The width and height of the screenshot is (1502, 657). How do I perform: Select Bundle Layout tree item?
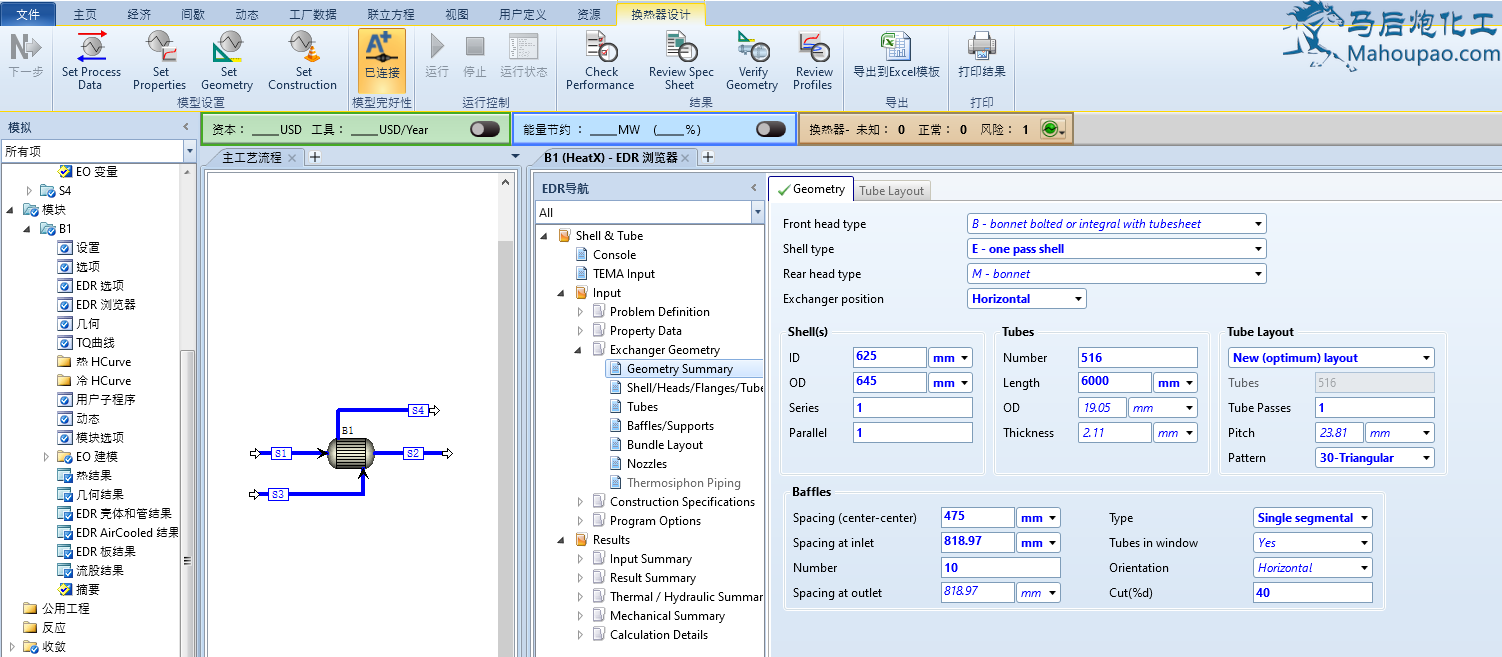point(665,445)
